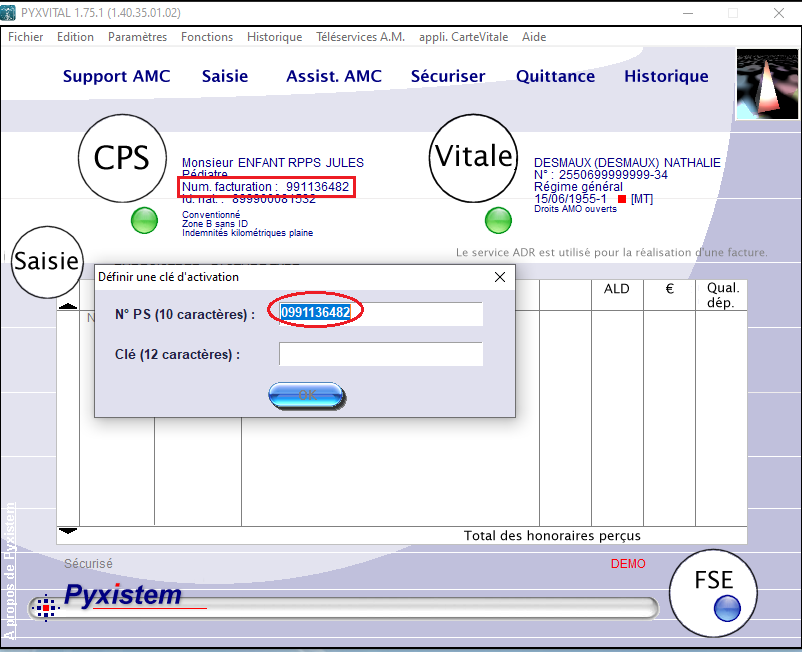Viewport: 802px width, 652px height.
Task: Click the 'Régime général' text
Action: (x=578, y=187)
